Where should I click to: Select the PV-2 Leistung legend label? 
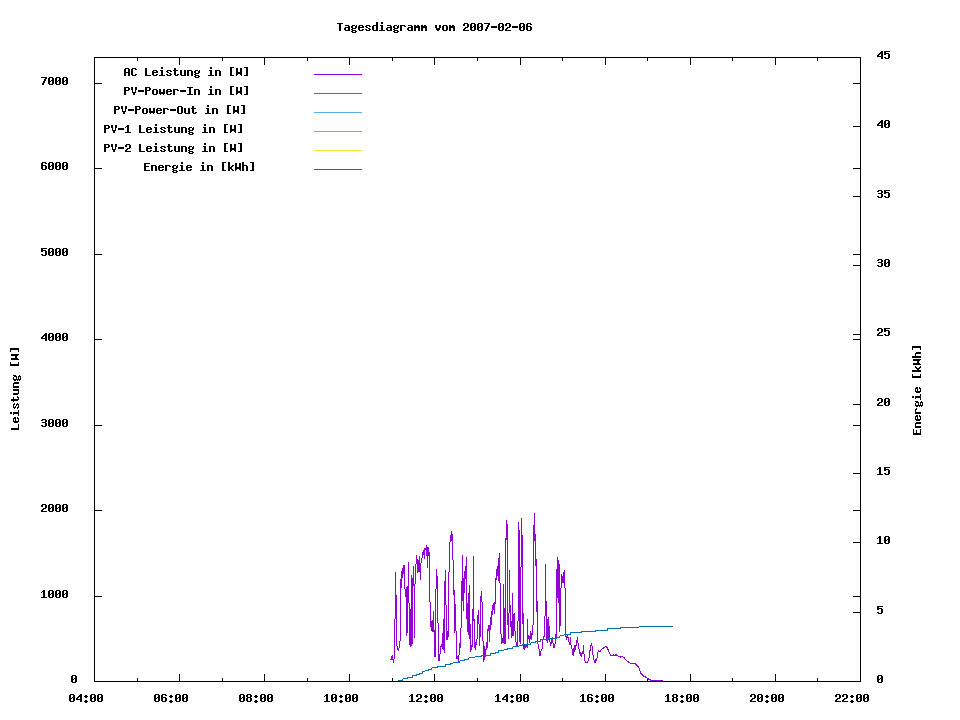pos(173,148)
